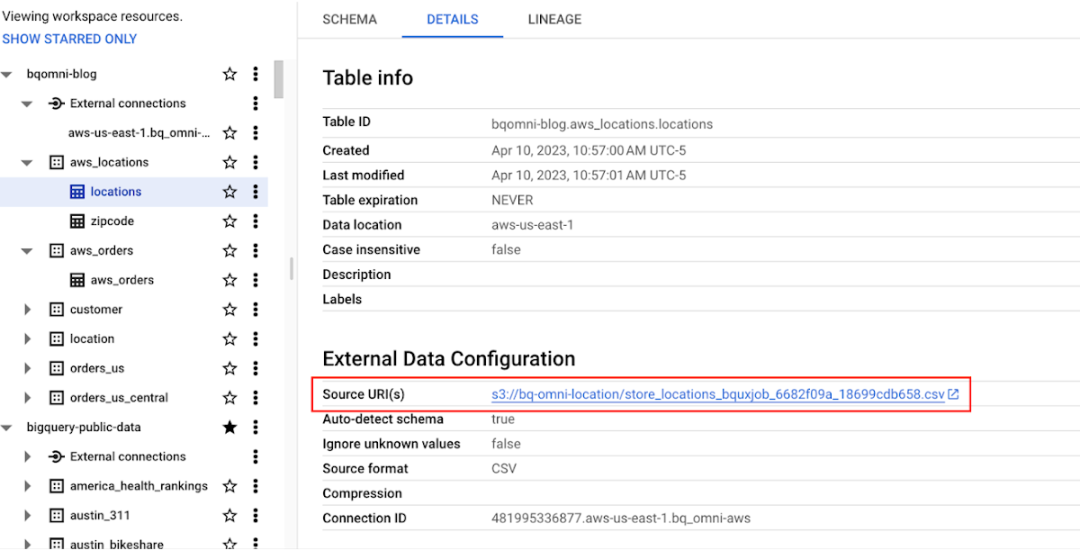Click the explorer panel vertical scrollbar
1080x550 pixels.
click(278, 80)
